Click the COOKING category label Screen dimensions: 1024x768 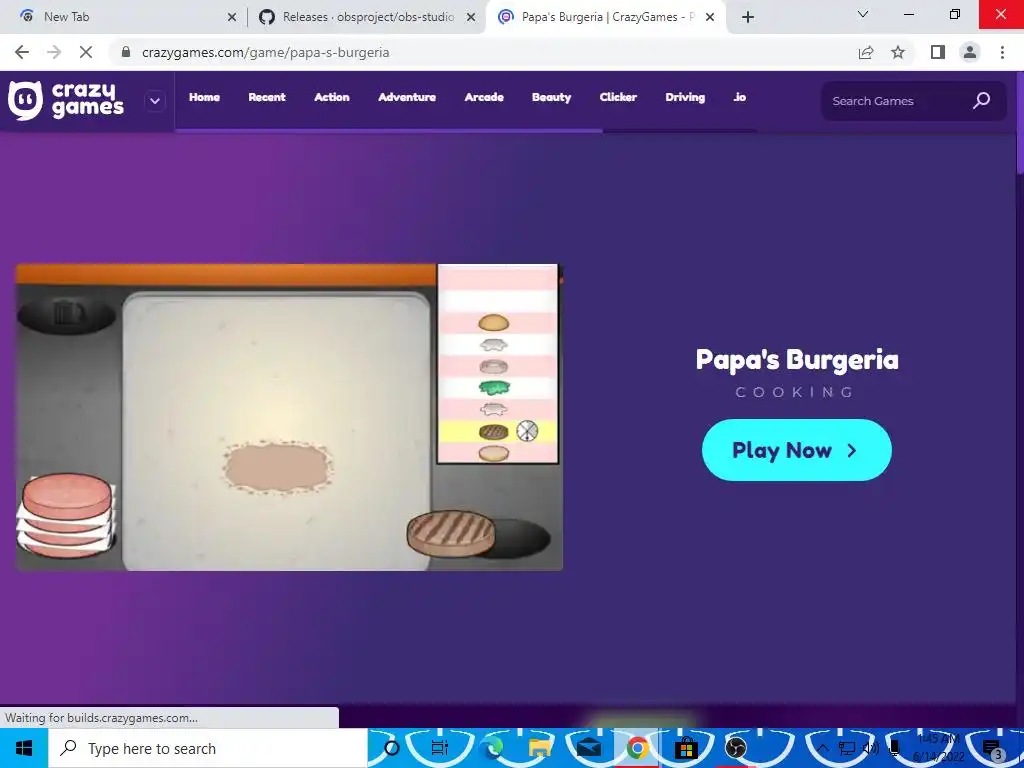click(795, 392)
